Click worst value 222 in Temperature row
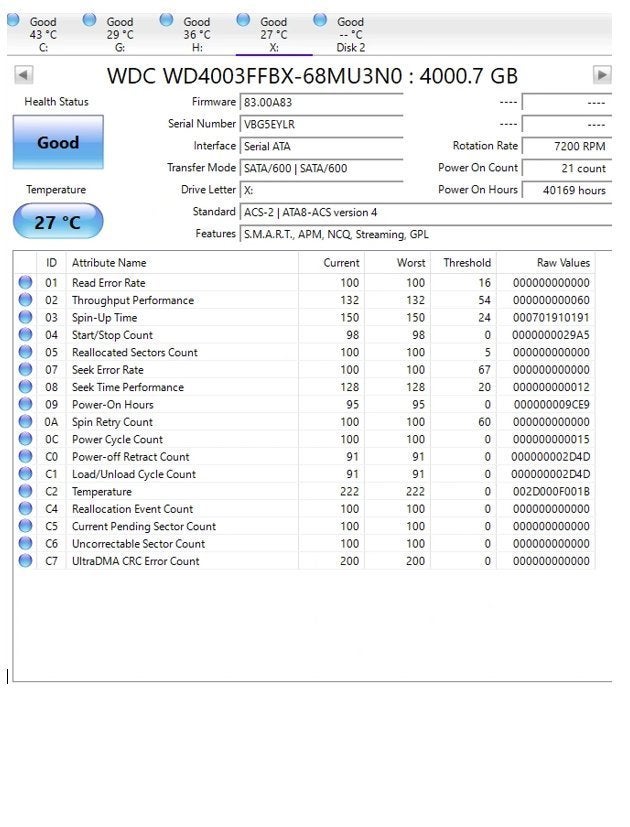The height and width of the screenshot is (827, 630). 415,492
